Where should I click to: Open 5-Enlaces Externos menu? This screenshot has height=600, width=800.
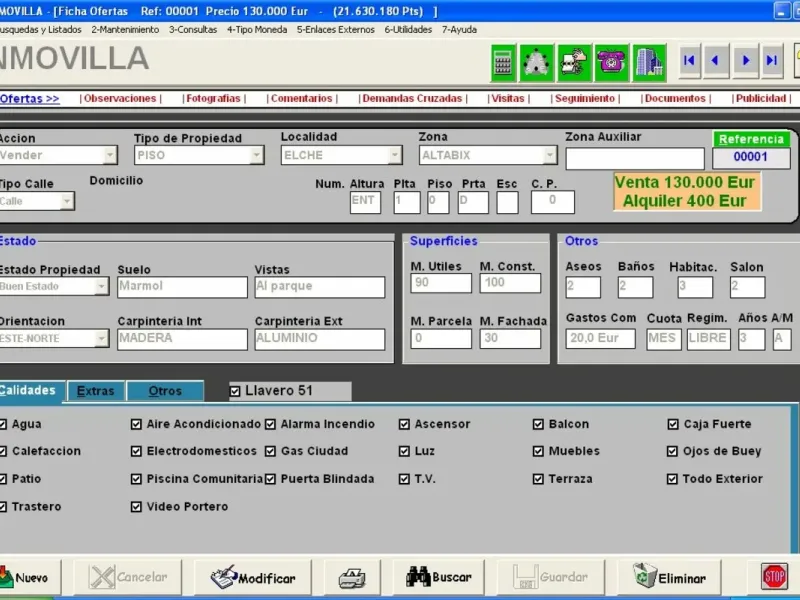(x=335, y=30)
